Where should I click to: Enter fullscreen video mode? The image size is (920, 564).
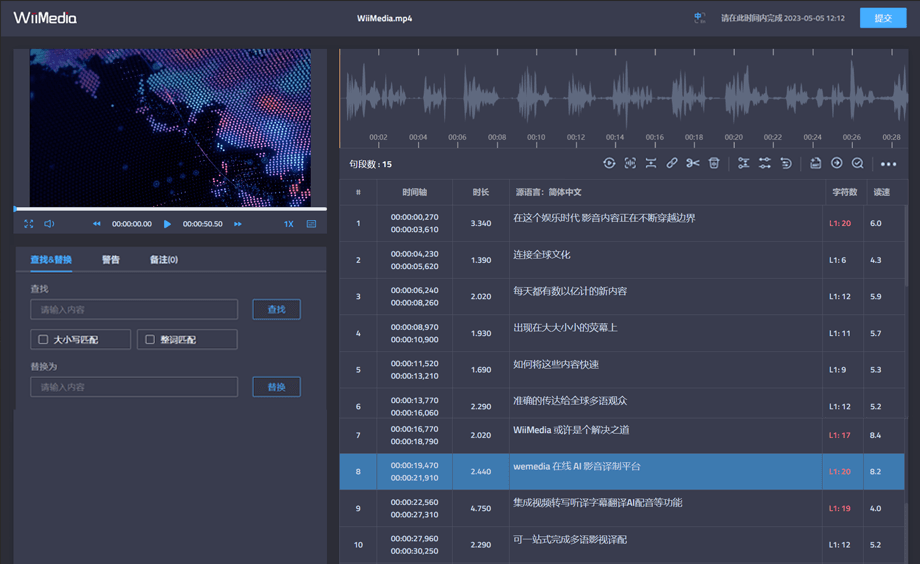click(x=29, y=224)
